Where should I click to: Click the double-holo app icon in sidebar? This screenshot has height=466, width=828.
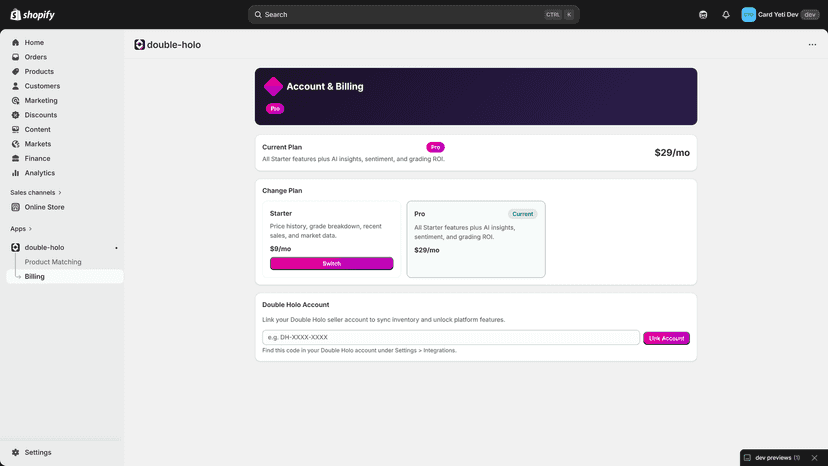tap(15, 247)
